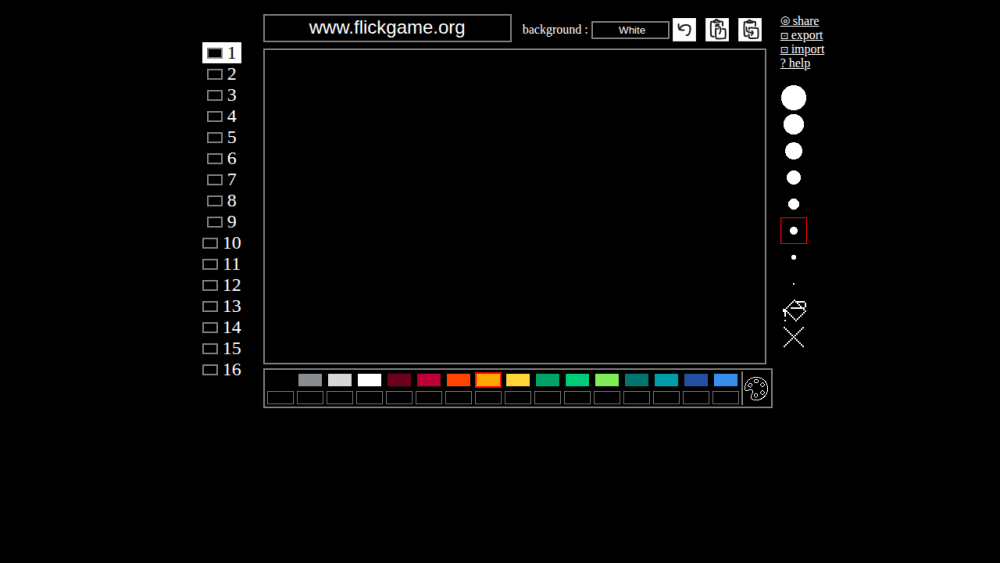Open the share link

pos(800,21)
